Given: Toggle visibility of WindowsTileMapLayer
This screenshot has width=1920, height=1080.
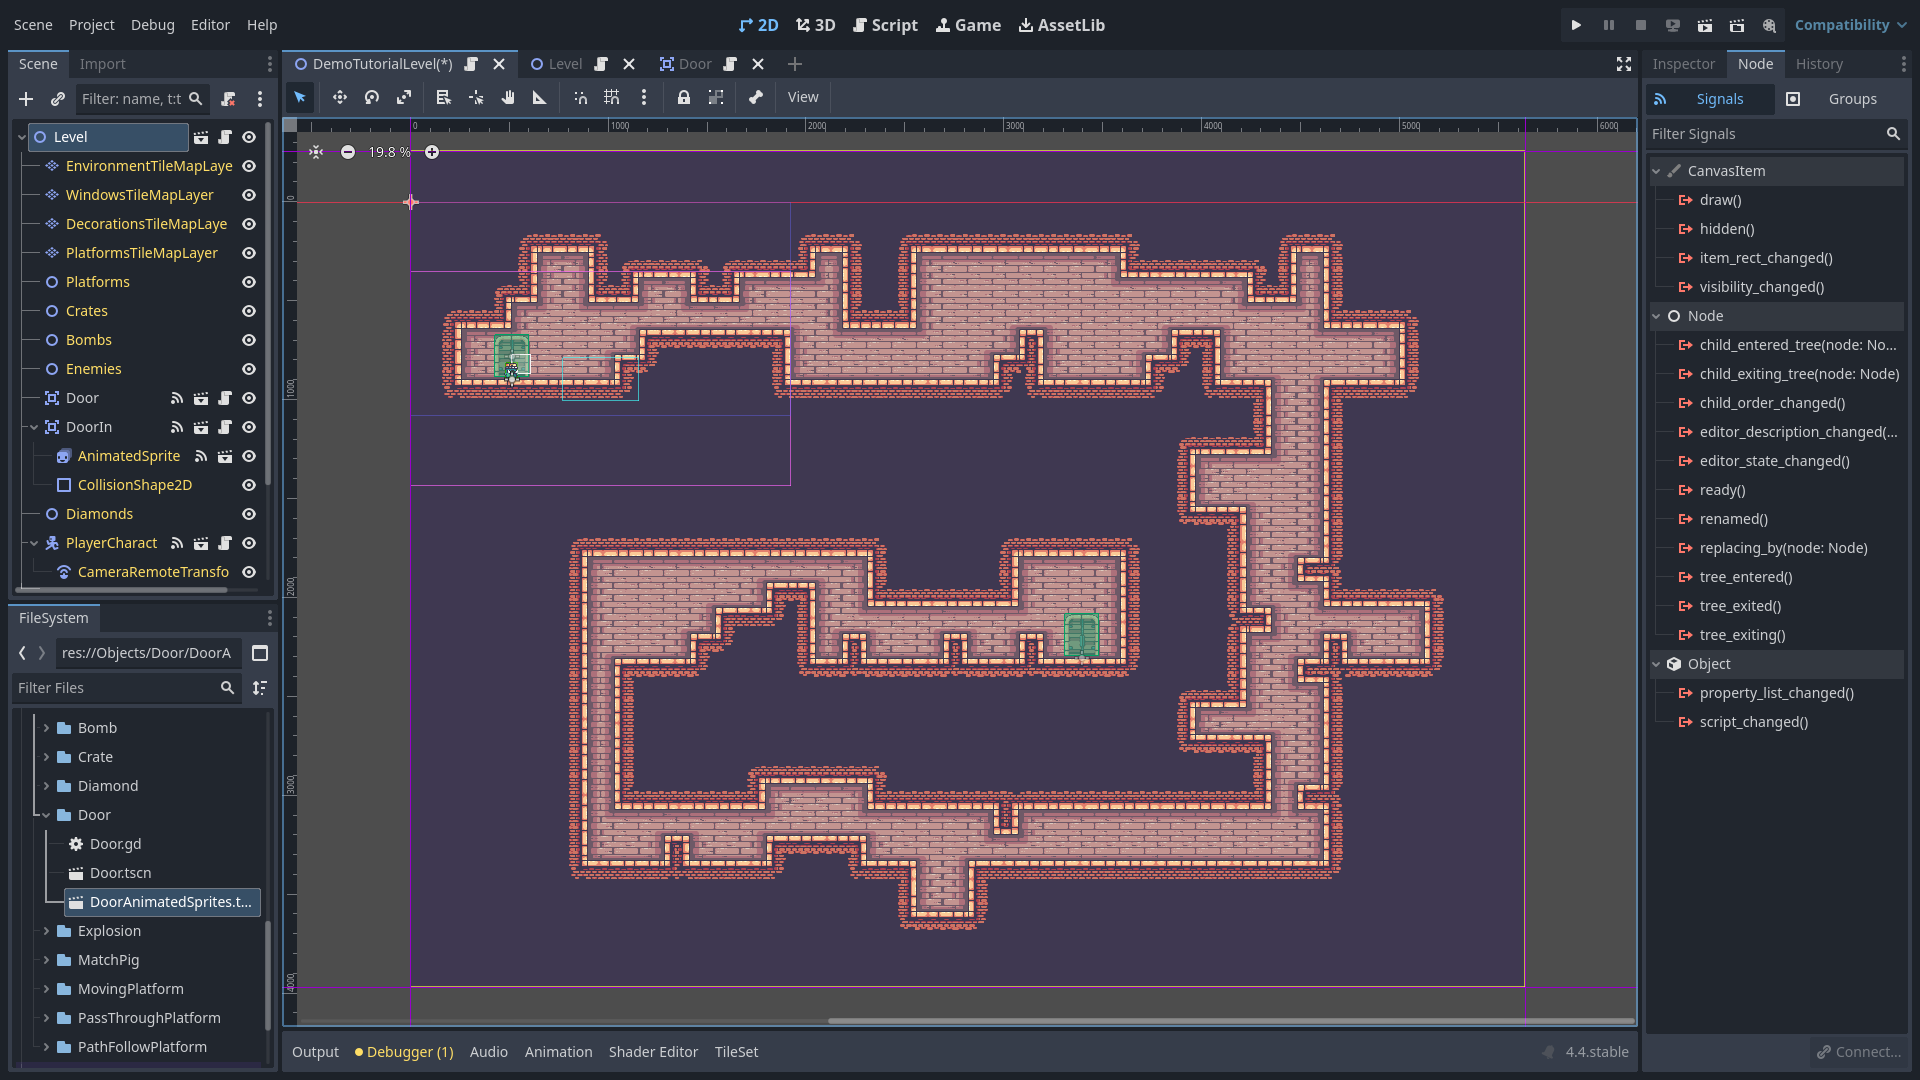Looking at the screenshot, I should tap(249, 195).
